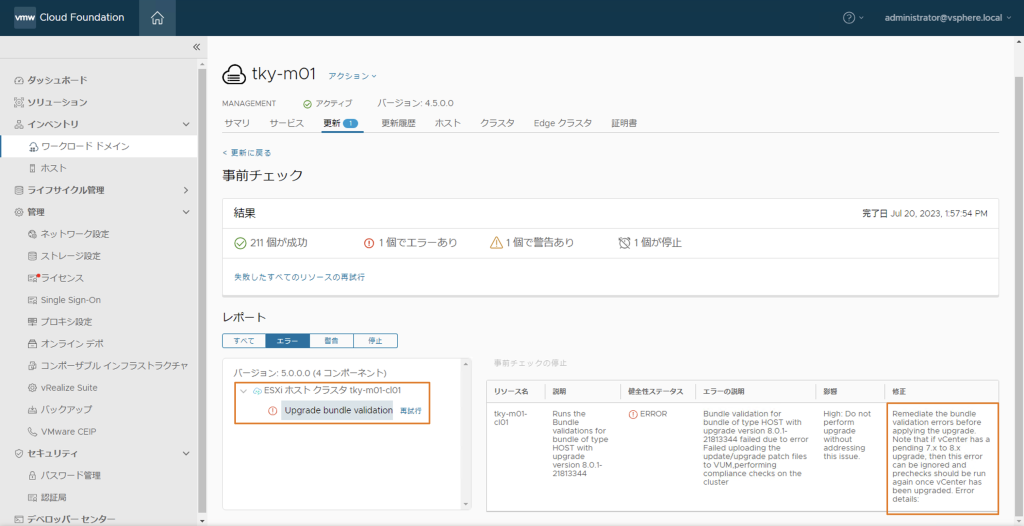Switch to the サービス tab
The image size is (1024, 526).
click(x=287, y=123)
